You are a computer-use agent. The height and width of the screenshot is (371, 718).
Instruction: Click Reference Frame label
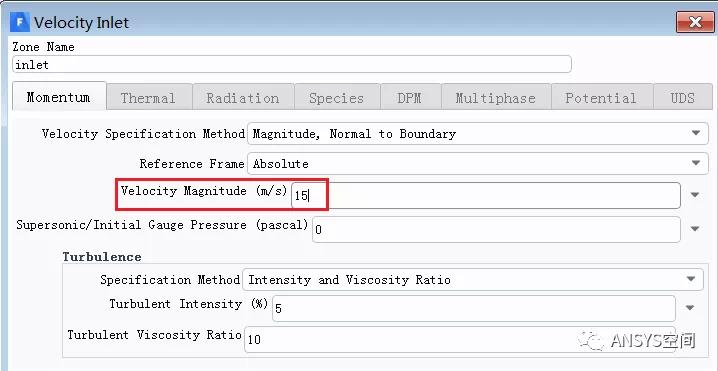pos(192,164)
